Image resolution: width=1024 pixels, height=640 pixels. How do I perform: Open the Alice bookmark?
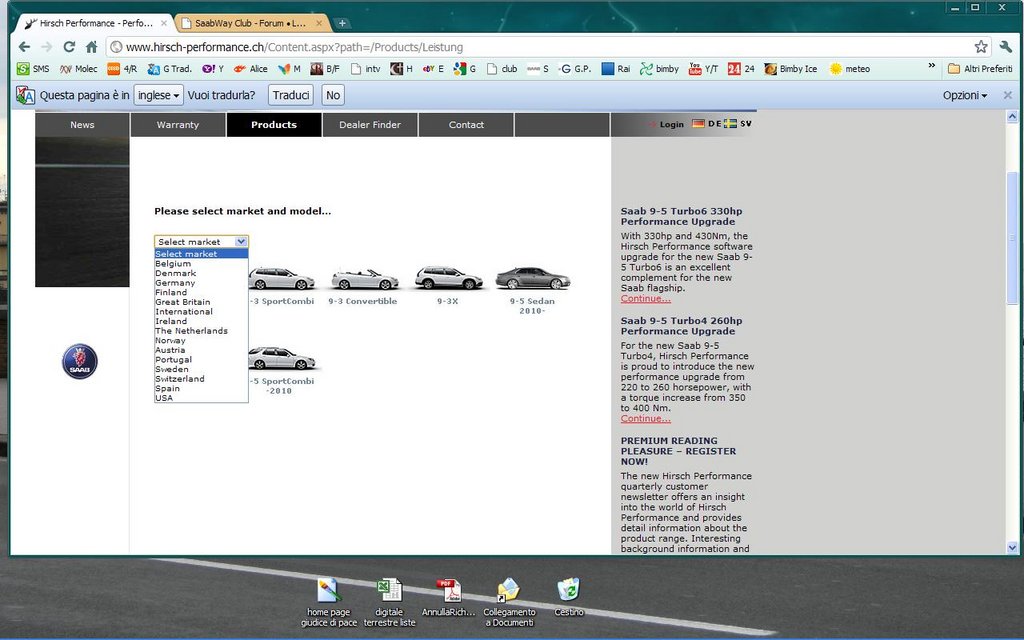tap(250, 69)
